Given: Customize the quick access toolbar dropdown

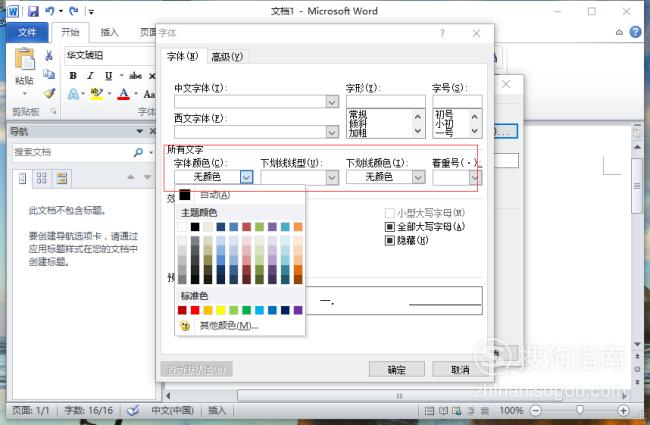Looking at the screenshot, I should tap(91, 12).
